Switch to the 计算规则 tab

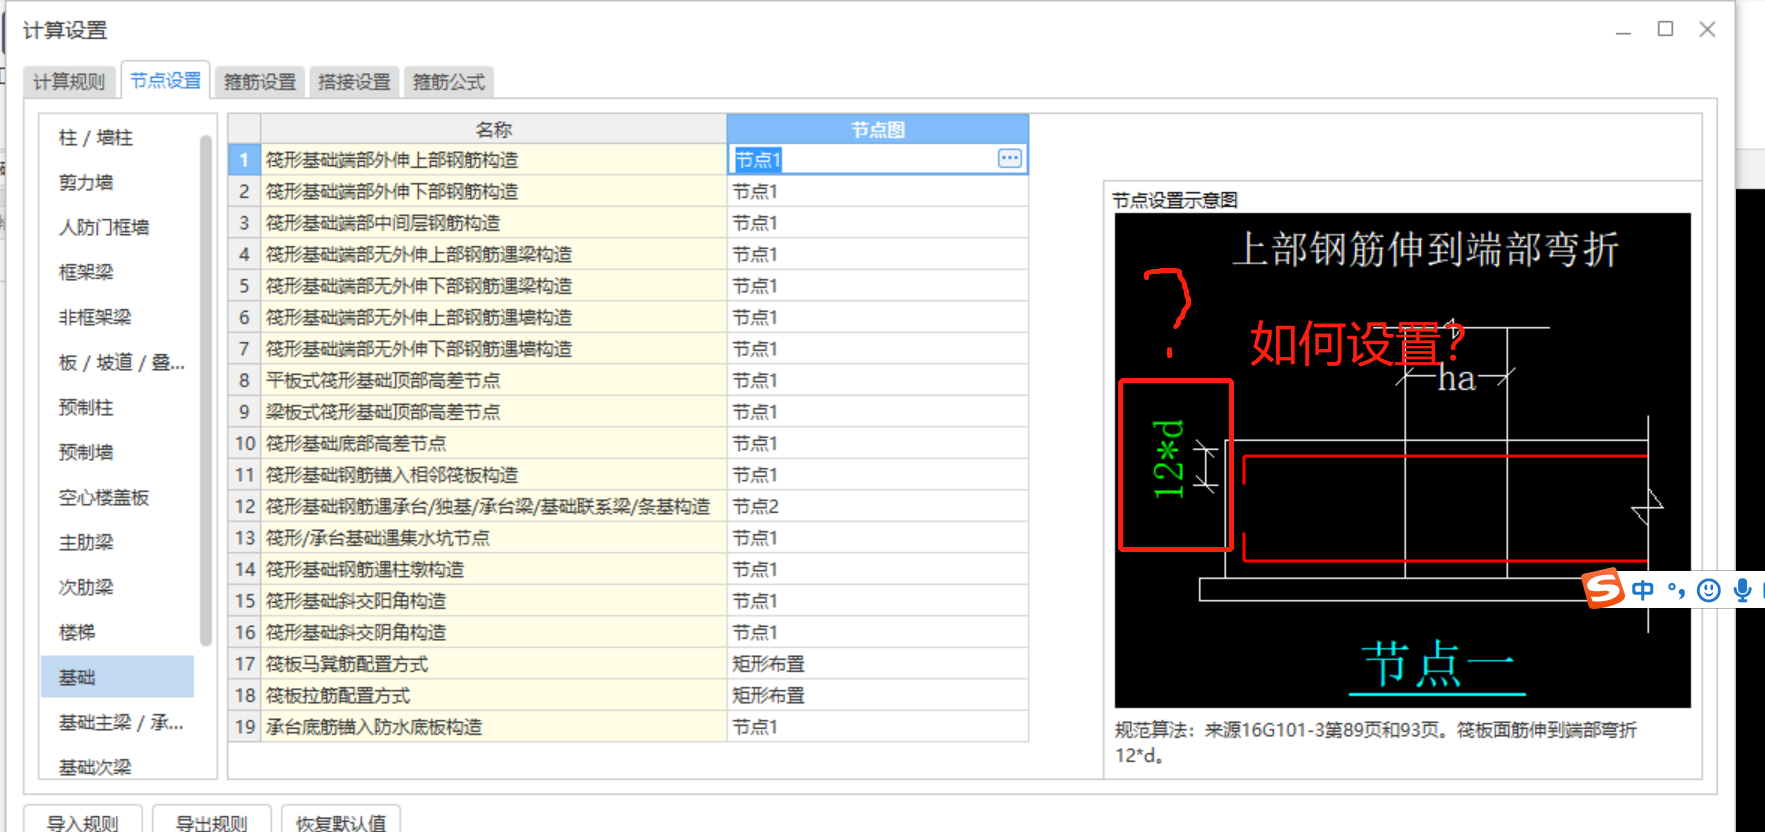69,82
